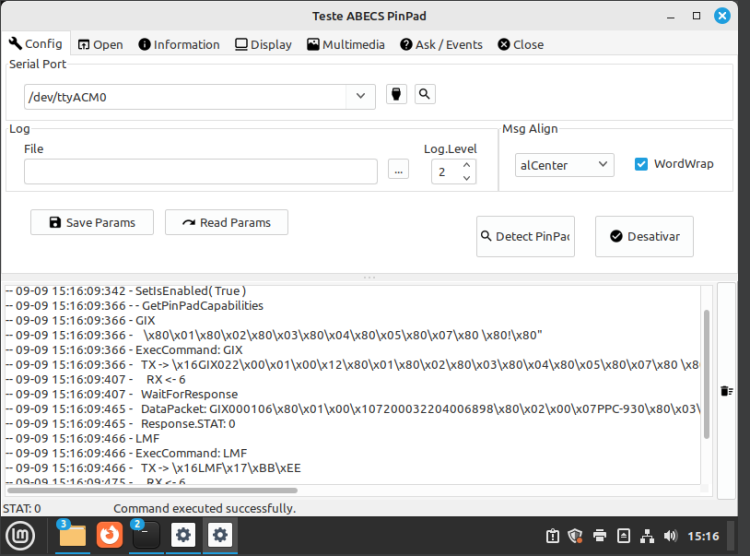Open the Open tab
This screenshot has width=750, height=556.
[100, 44]
